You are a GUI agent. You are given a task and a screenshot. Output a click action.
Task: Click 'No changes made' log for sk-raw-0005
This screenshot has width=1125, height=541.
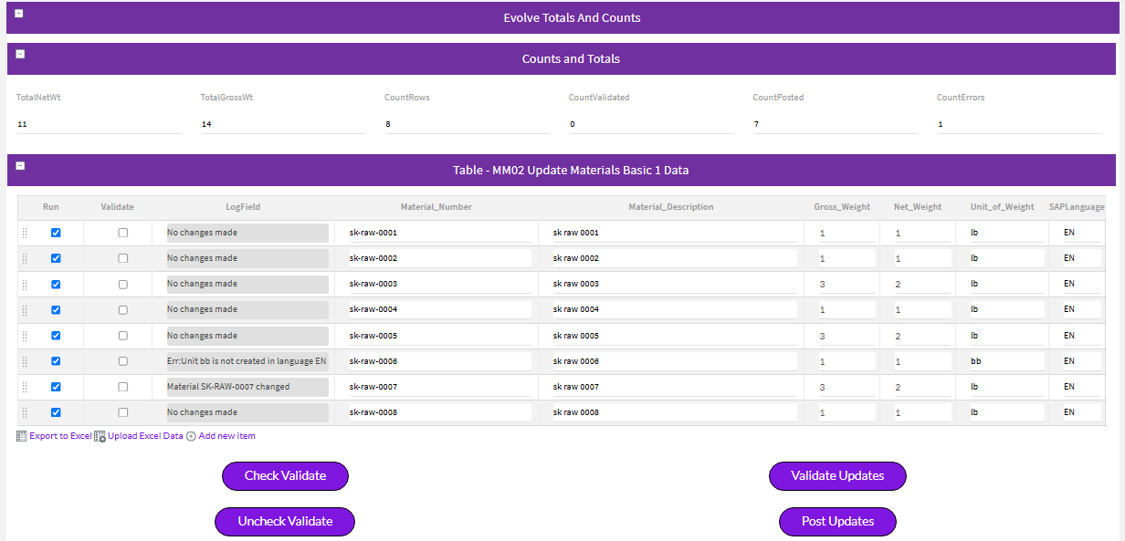pyautogui.click(x=248, y=336)
